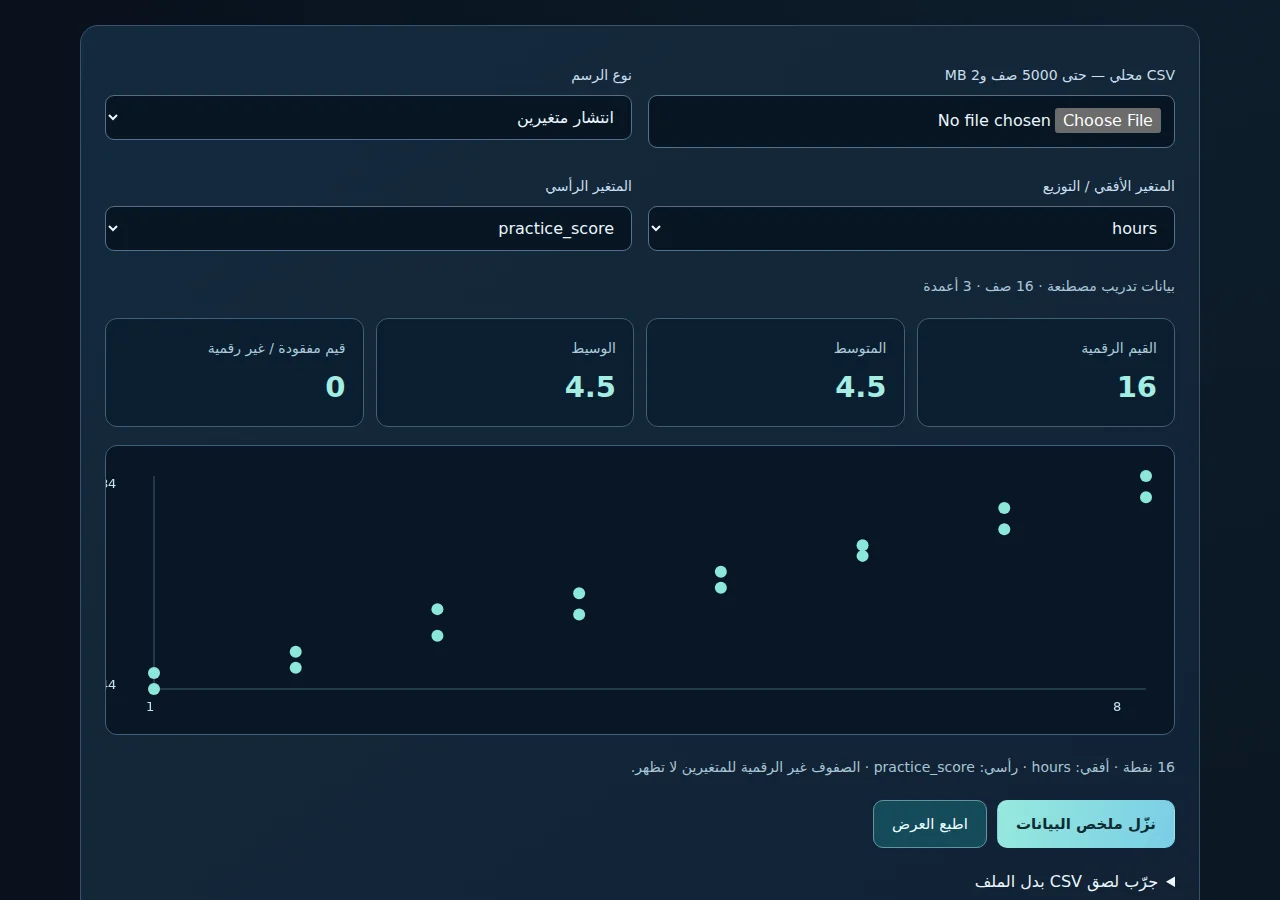The height and width of the screenshot is (900, 1280).
Task: Expand the paste CSV section (جرّب لصق CSV)
Action: click(x=1075, y=882)
